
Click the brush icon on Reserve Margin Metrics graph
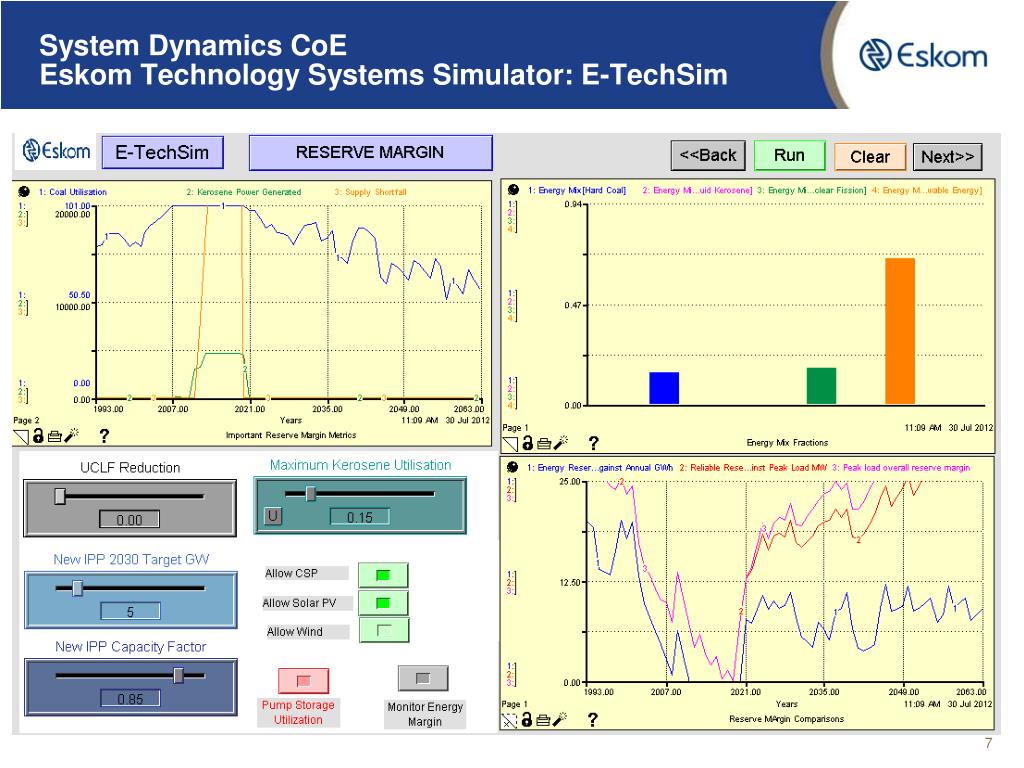pyautogui.click(x=72, y=435)
